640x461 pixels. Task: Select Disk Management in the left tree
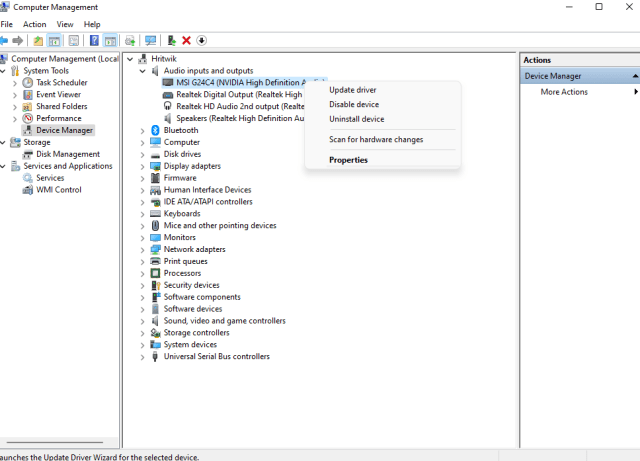pos(68,154)
